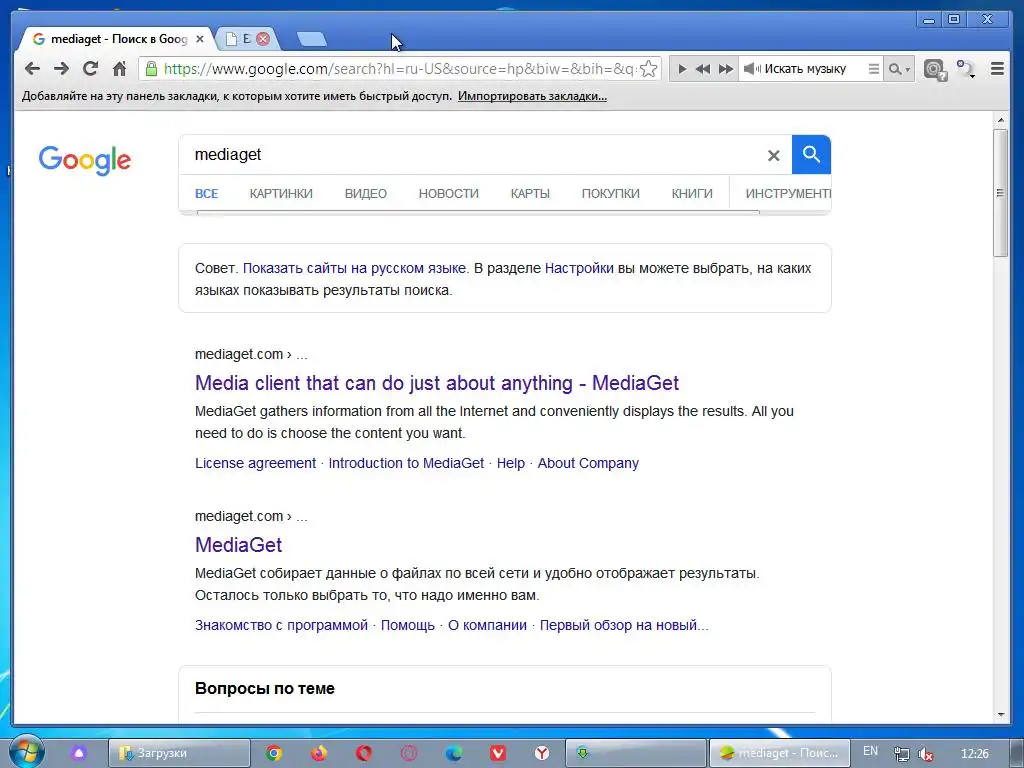Viewport: 1024px width, 768px height.
Task: Switch to КАРТЫ results tab
Action: point(530,194)
